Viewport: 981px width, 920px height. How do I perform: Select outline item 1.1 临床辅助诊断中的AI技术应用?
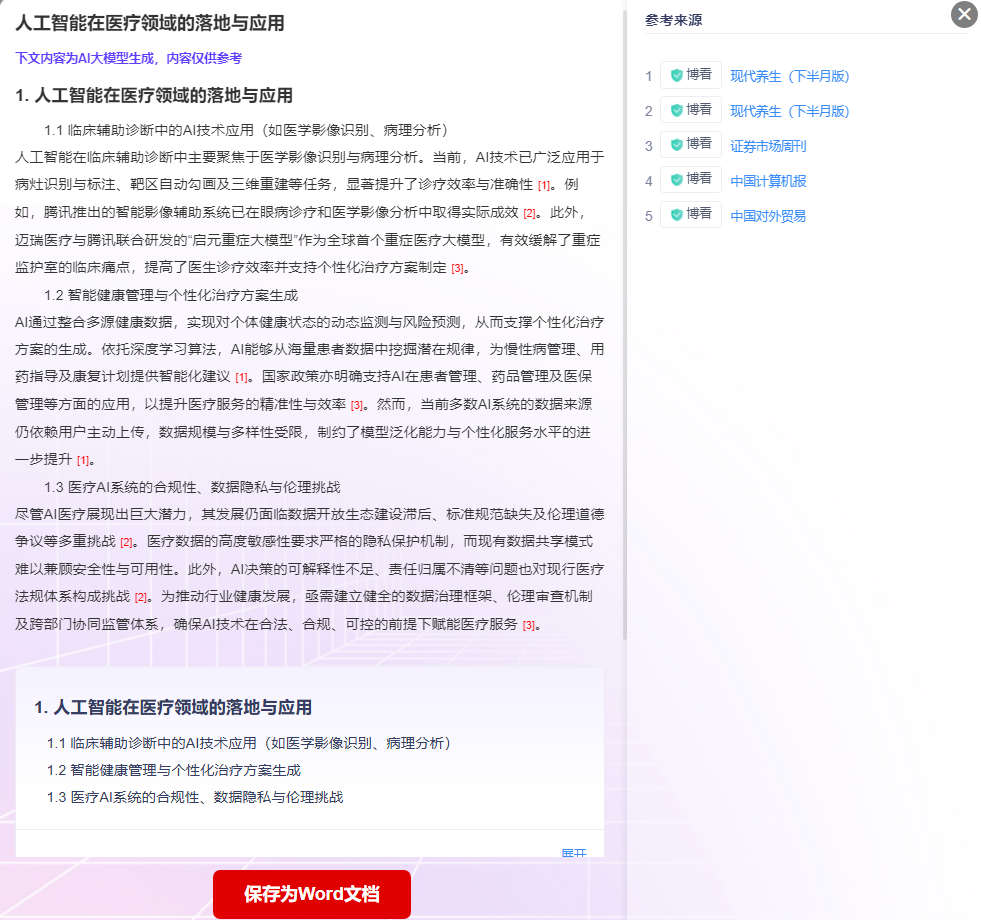[249, 743]
